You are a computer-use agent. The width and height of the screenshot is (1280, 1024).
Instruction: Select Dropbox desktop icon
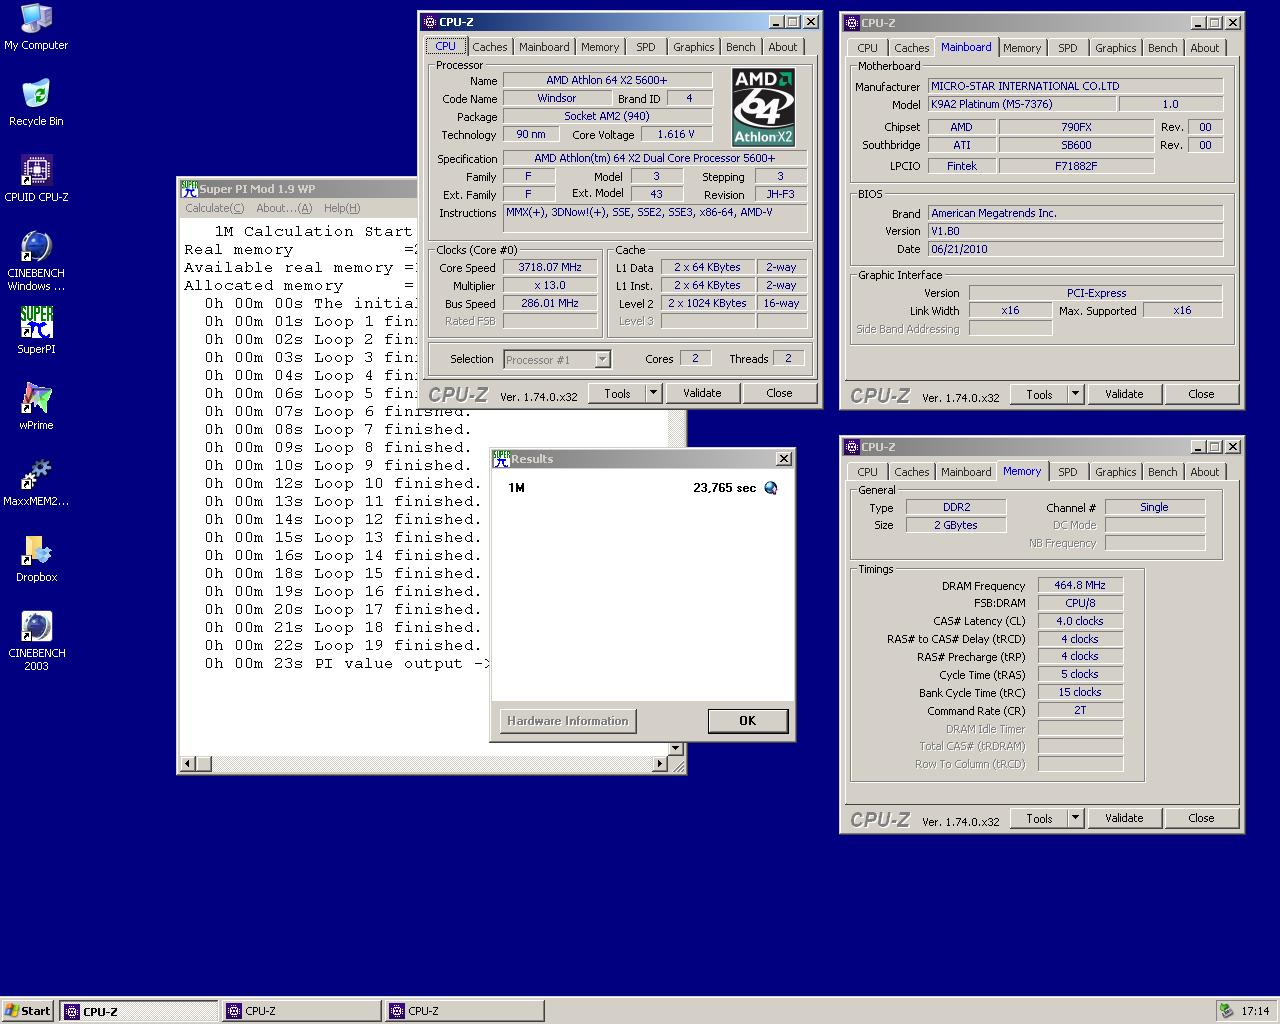click(x=36, y=559)
